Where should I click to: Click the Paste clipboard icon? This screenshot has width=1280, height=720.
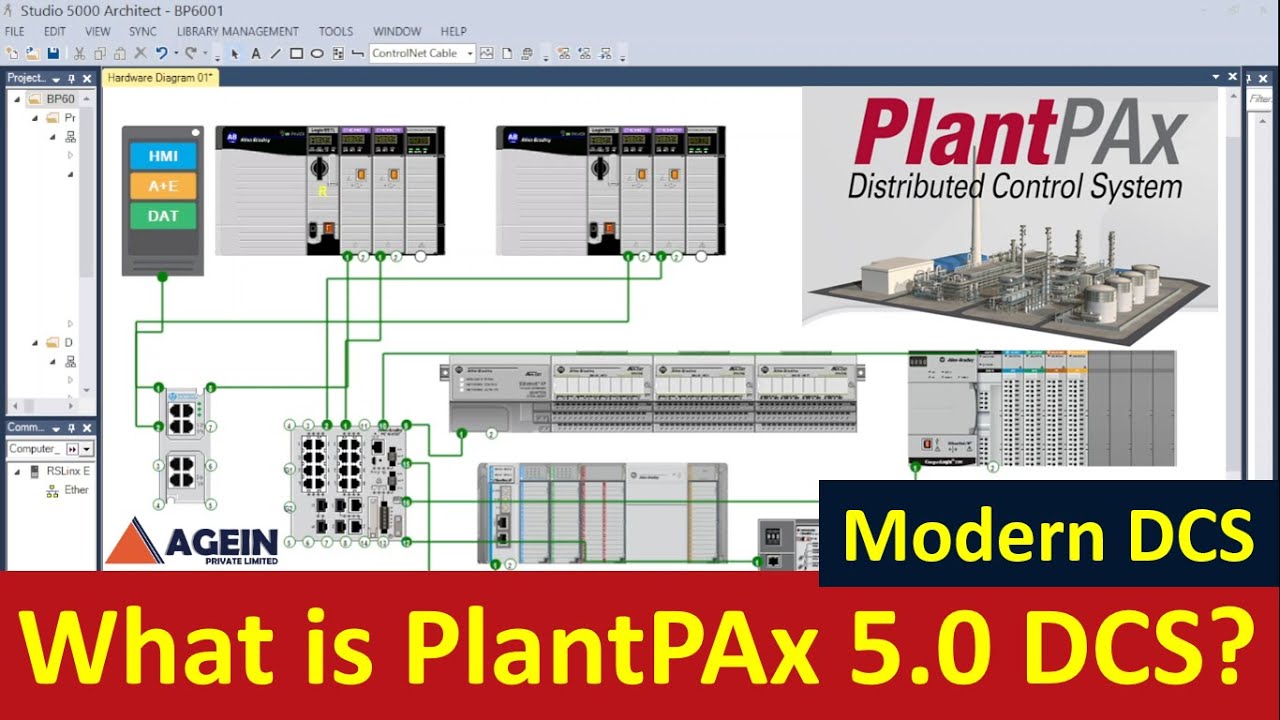click(119, 53)
